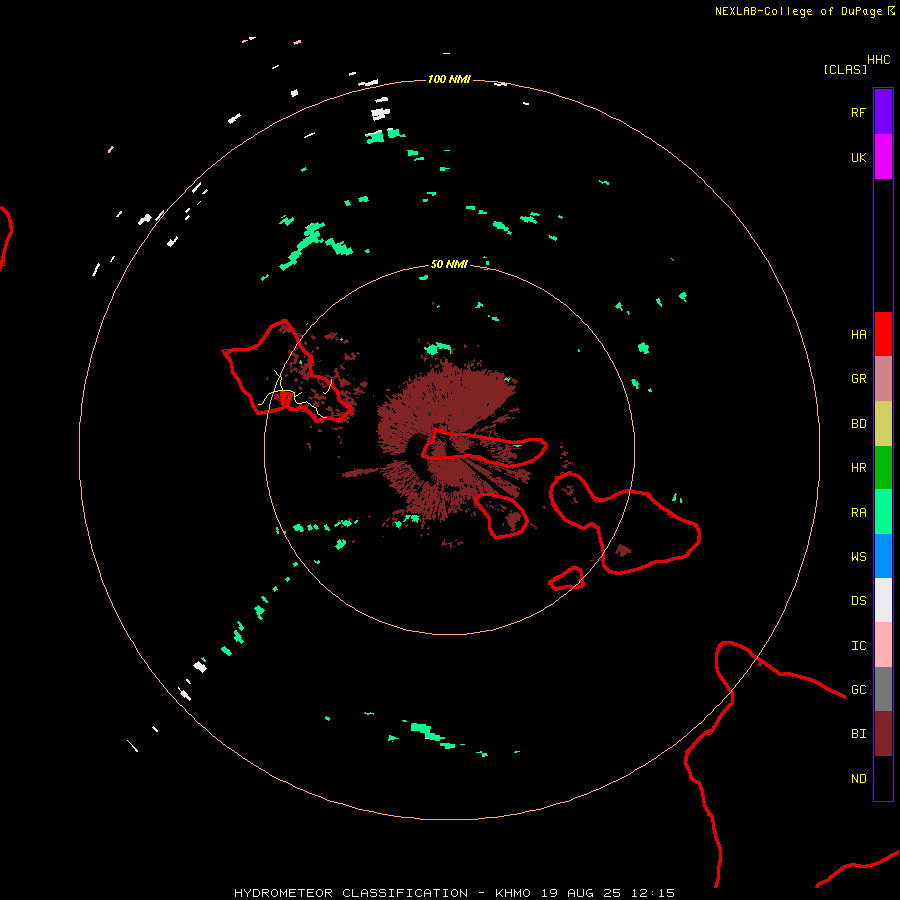Pick the DS white legend swatch
900x900 pixels.
[883, 600]
